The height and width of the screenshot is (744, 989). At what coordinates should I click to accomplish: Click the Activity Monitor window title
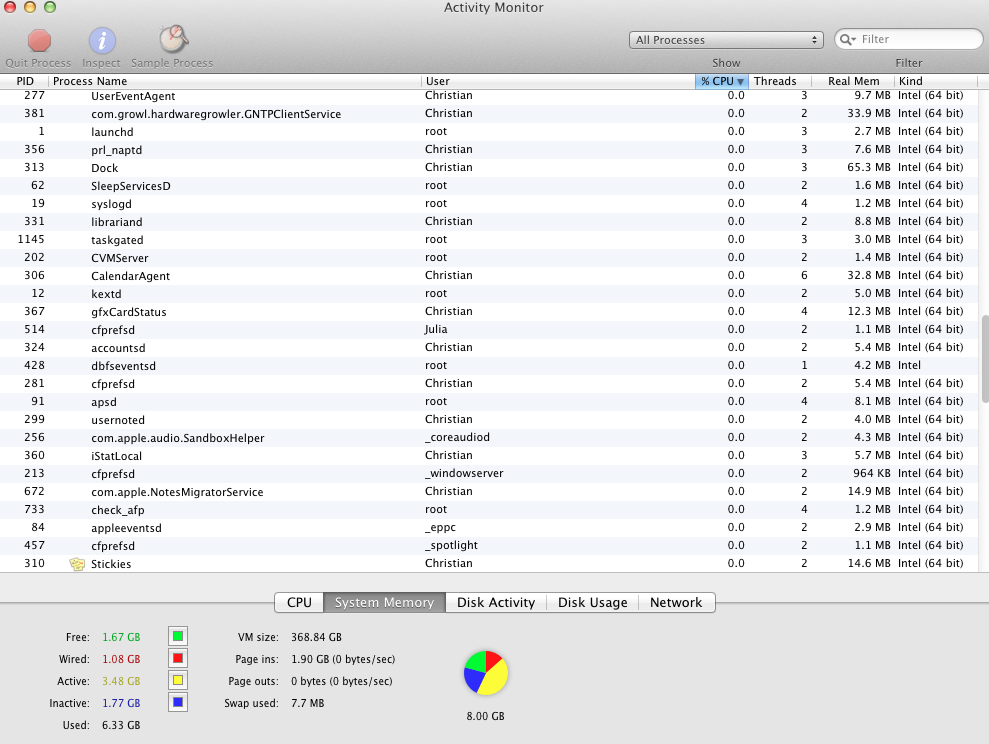tap(493, 8)
